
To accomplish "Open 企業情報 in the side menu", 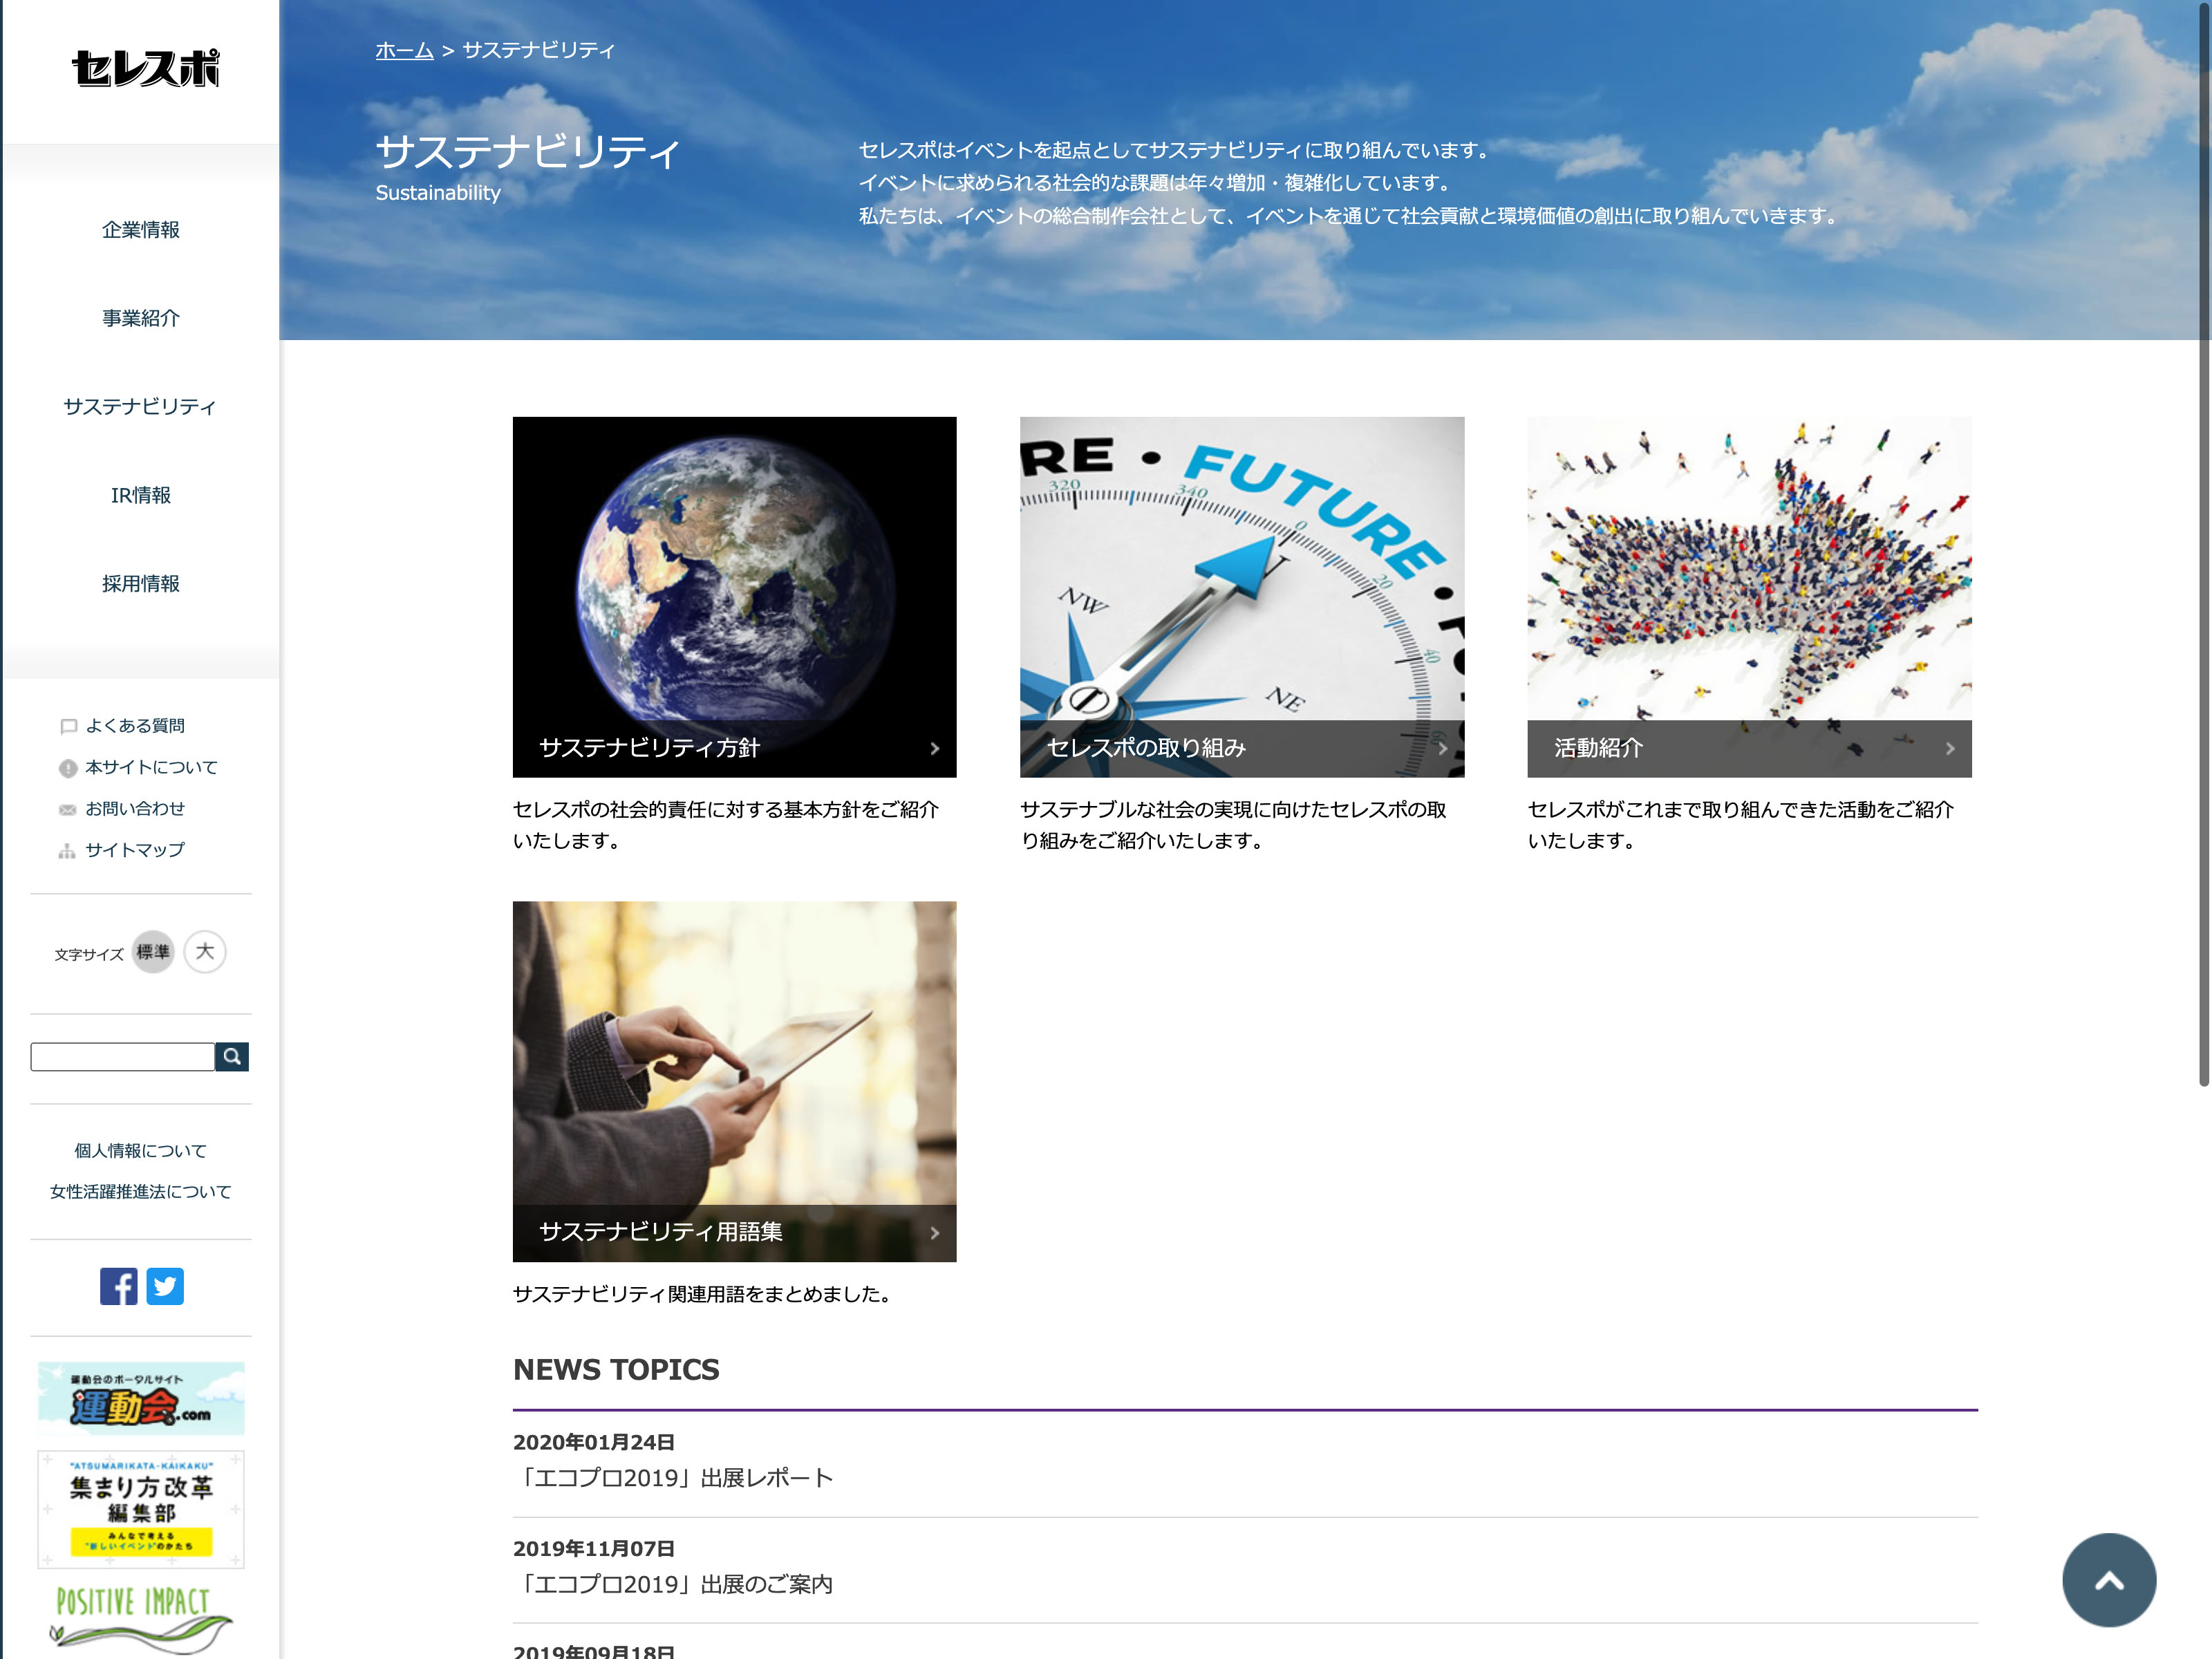I will pyautogui.click(x=141, y=230).
